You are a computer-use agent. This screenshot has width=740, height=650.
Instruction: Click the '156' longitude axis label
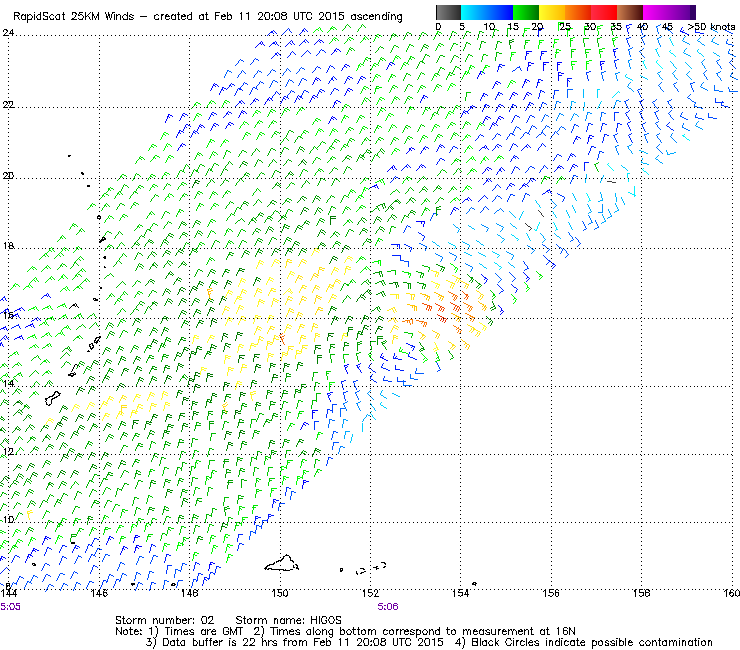pos(551,593)
